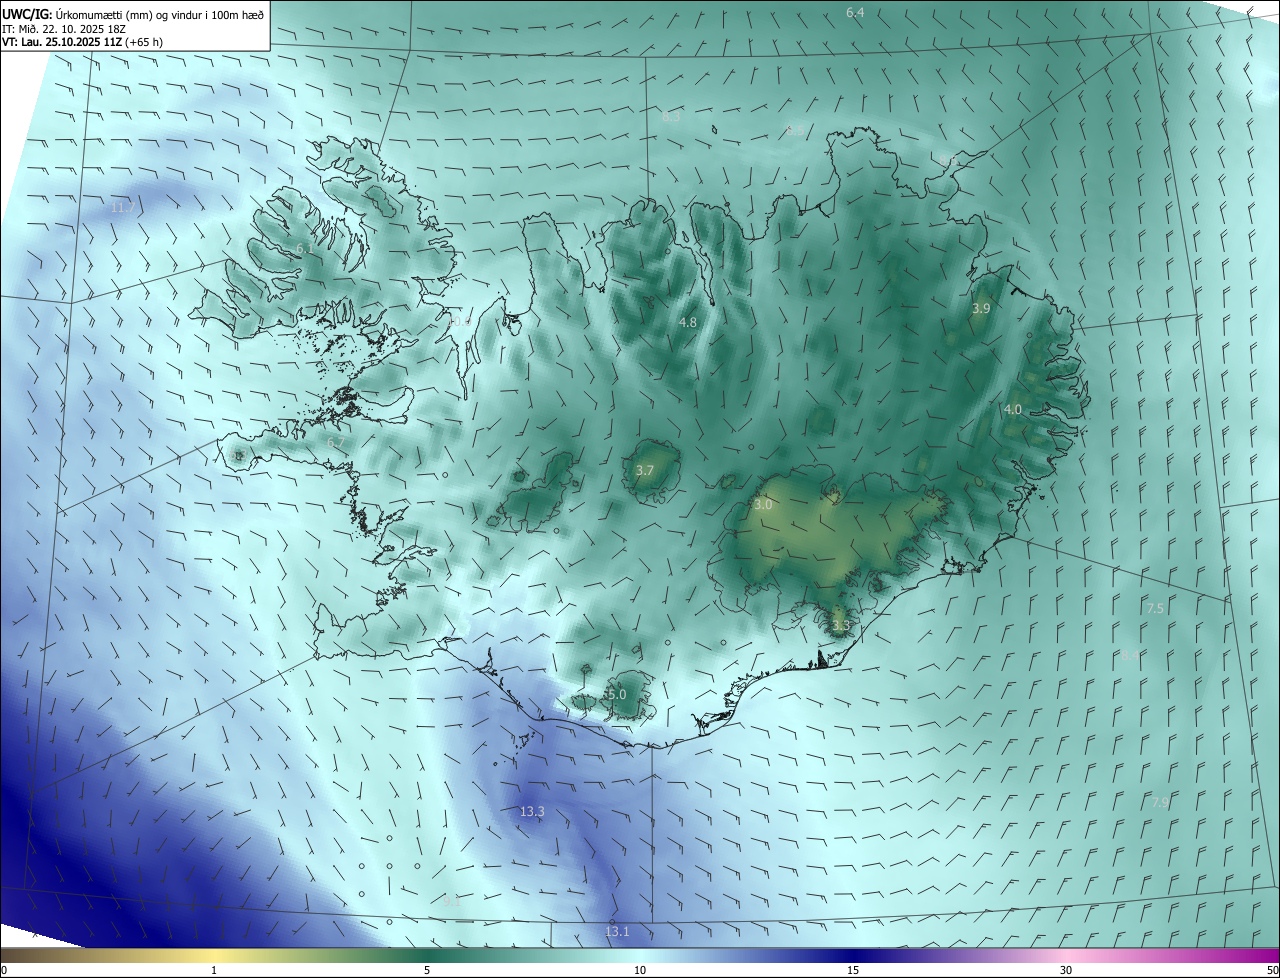Click the color scale at the 15 mark
This screenshot has width=1280, height=978.
pyautogui.click(x=853, y=955)
